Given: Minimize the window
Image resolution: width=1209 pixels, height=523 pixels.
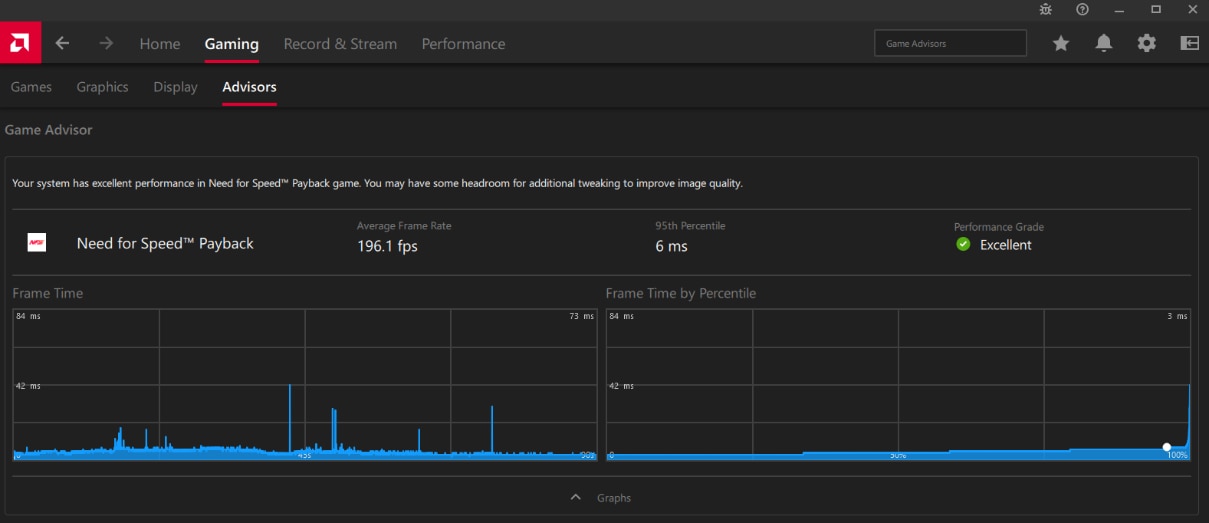Looking at the screenshot, I should pos(1119,9).
